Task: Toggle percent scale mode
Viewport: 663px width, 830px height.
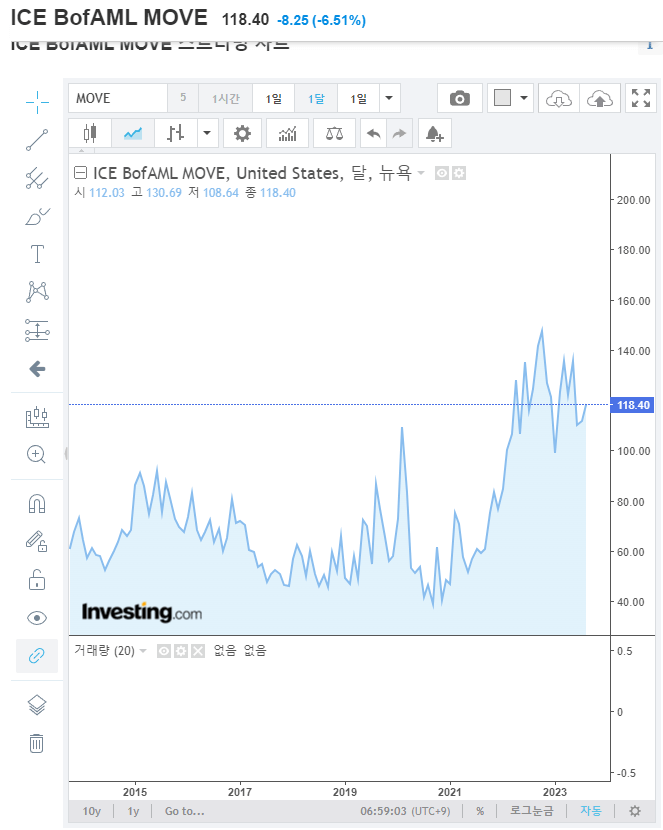Action: (x=480, y=811)
